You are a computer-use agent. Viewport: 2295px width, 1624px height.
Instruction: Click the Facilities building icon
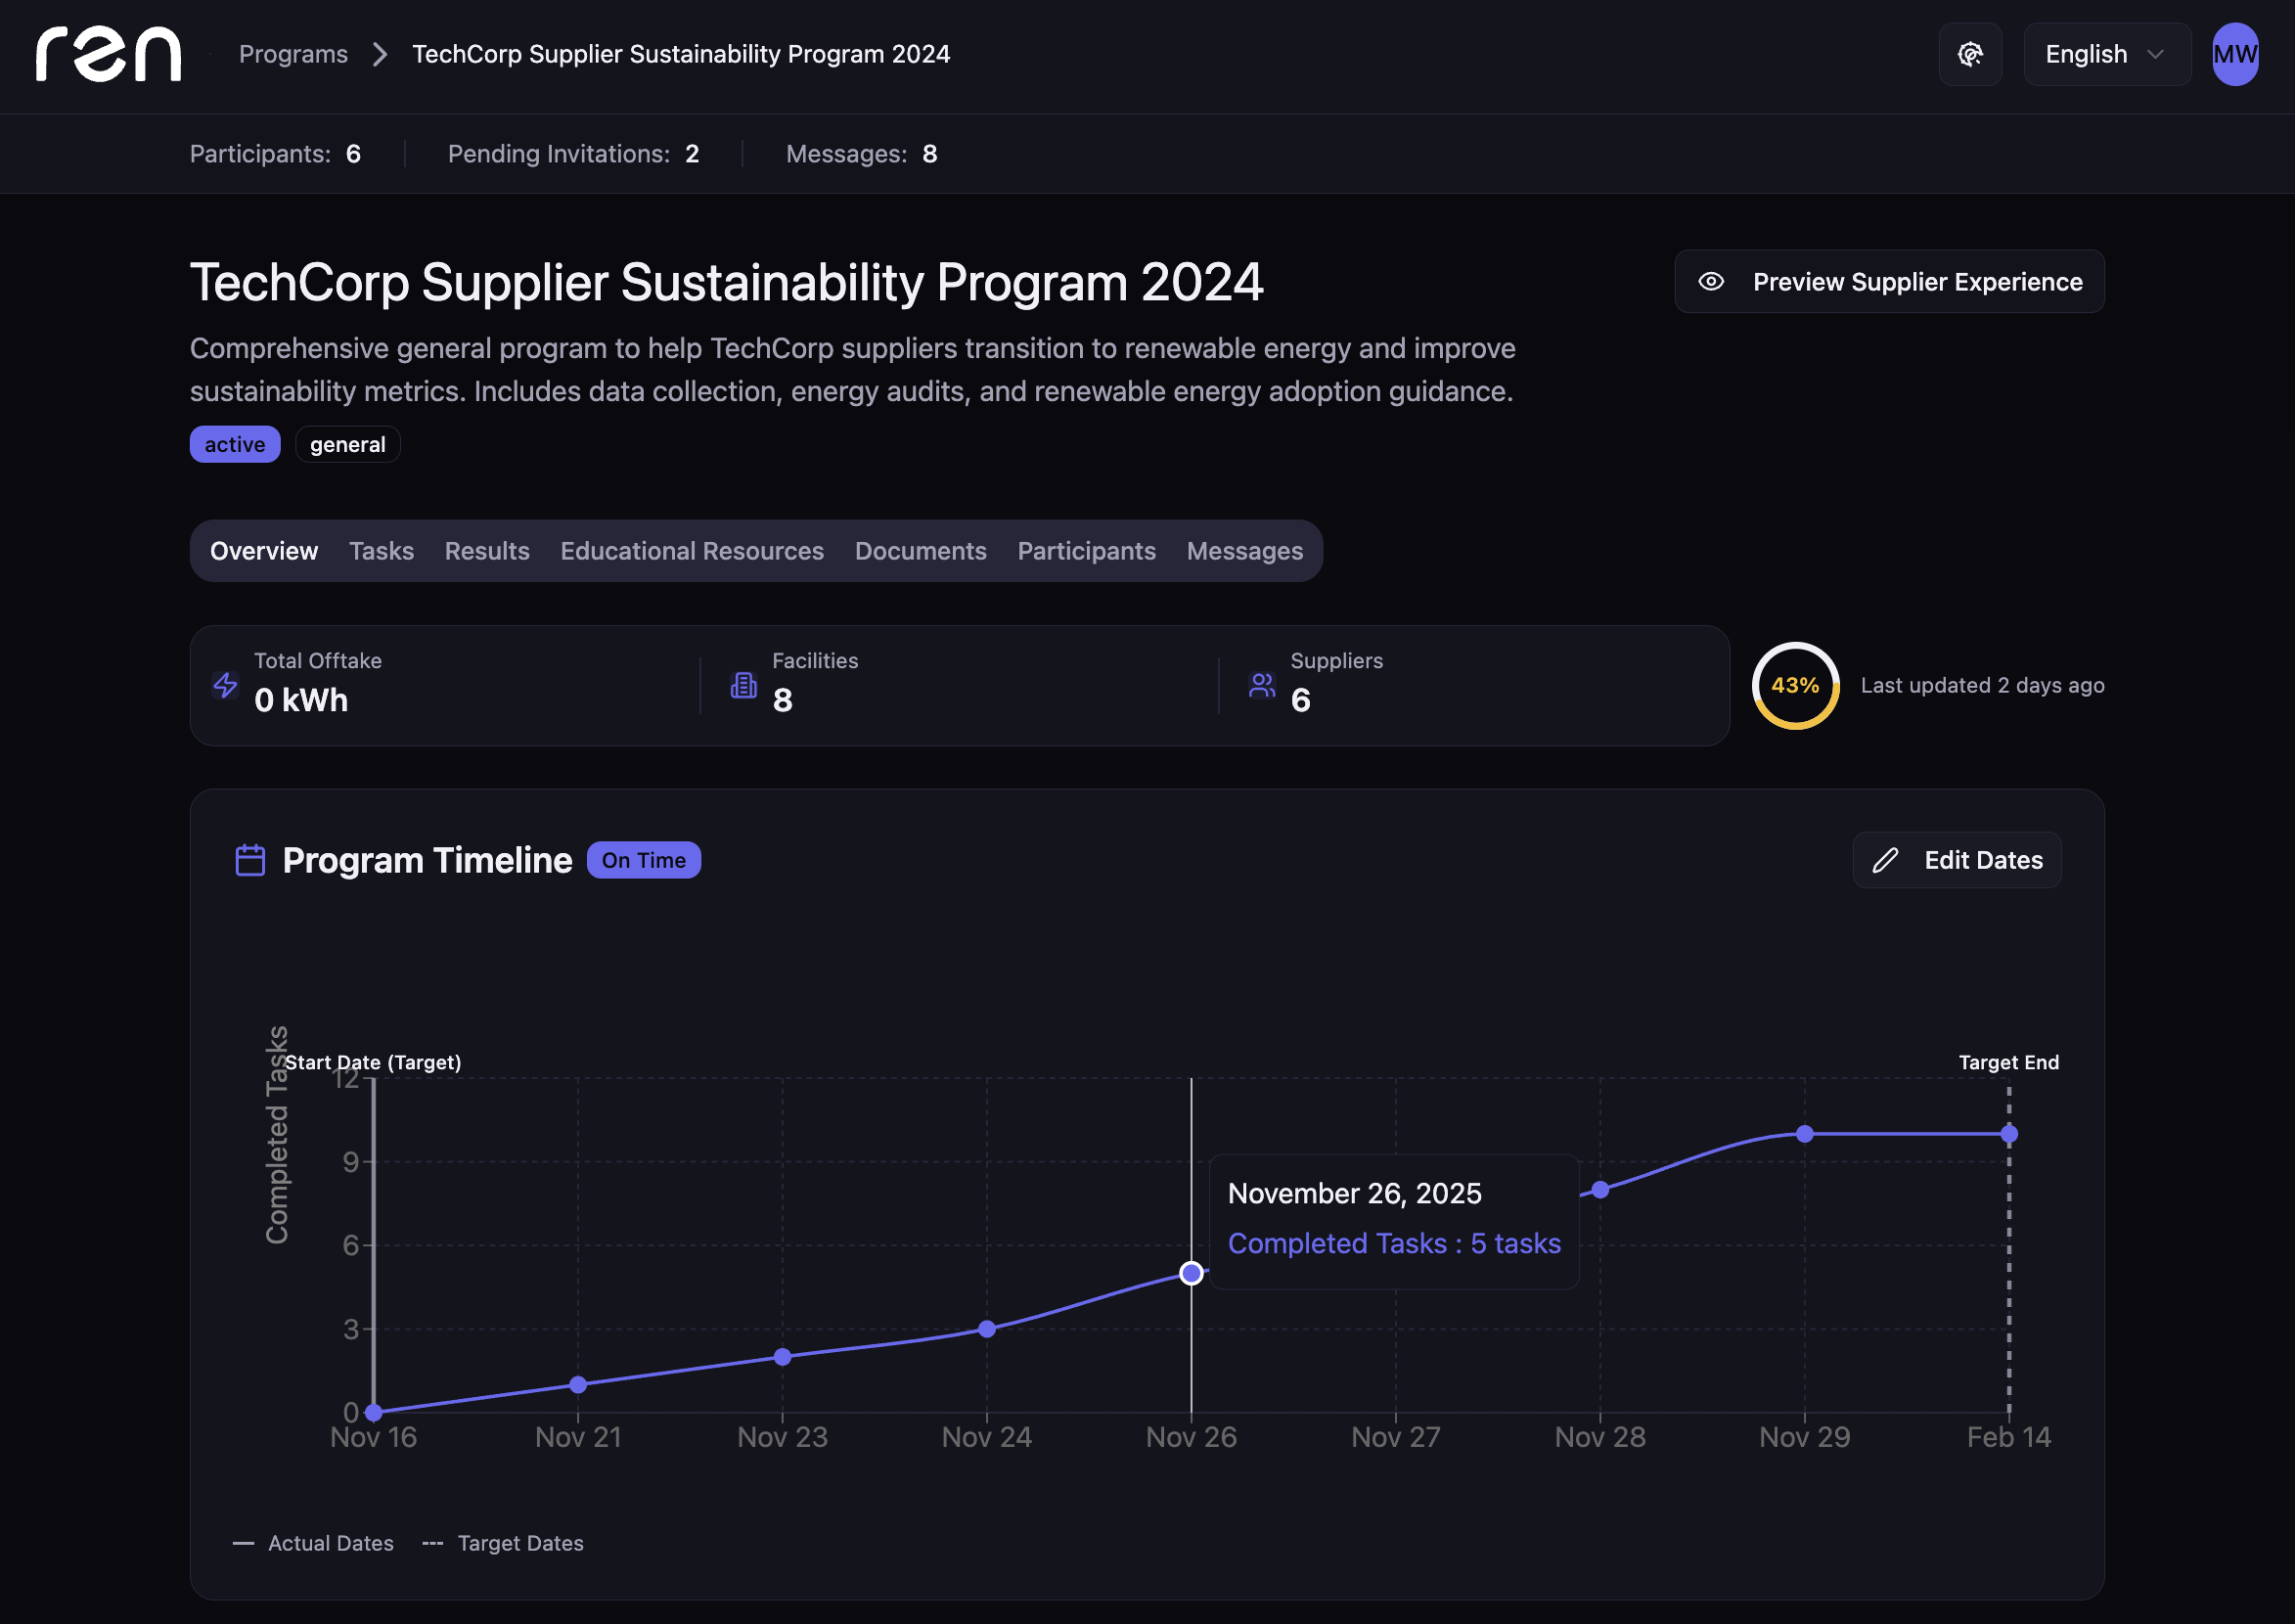tap(744, 685)
